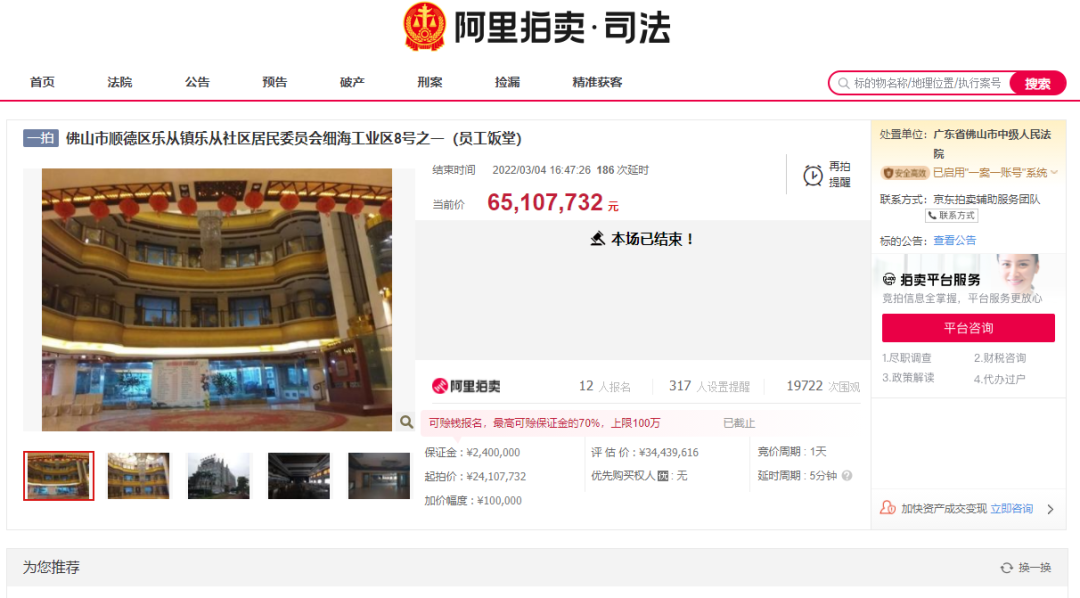The image size is (1080, 598).
Task: Select the fourth dark interior thumbnail
Action: click(299, 476)
